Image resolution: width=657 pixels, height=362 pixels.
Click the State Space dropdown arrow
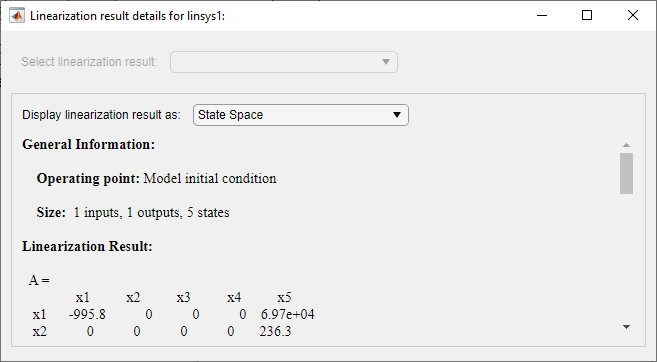tap(396, 115)
